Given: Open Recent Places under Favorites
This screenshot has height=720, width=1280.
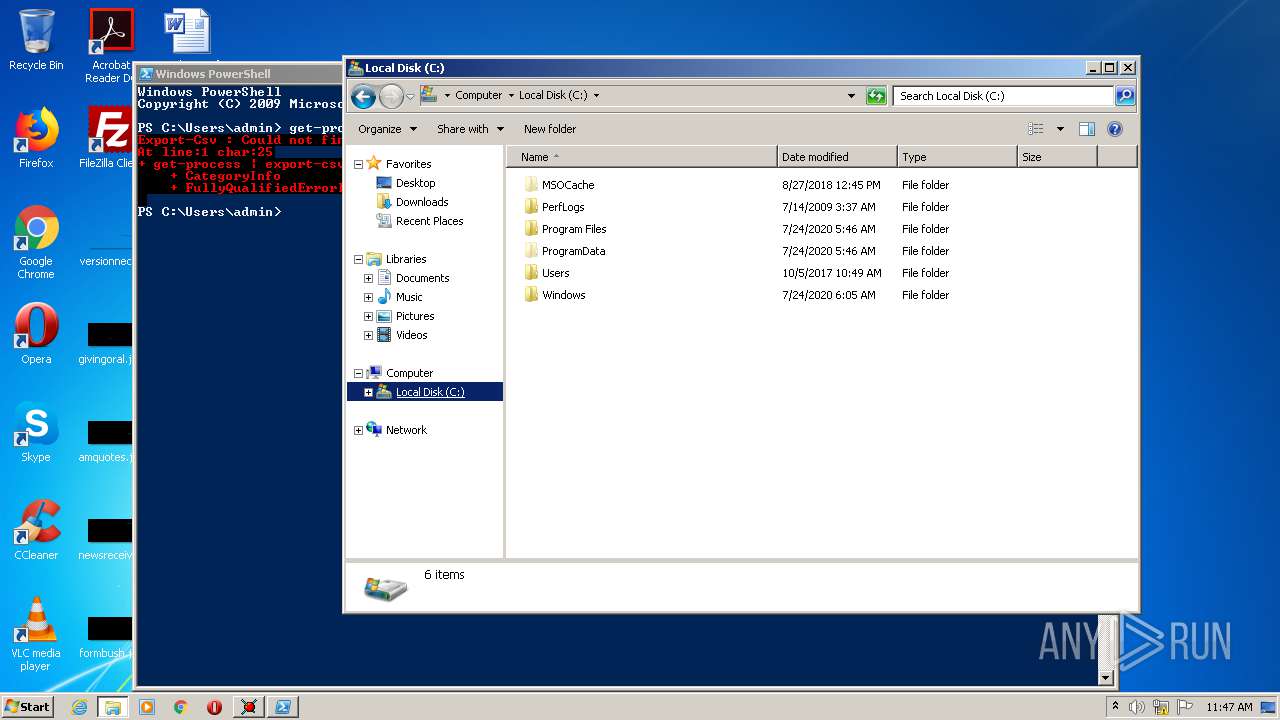Looking at the screenshot, I should tap(429, 221).
